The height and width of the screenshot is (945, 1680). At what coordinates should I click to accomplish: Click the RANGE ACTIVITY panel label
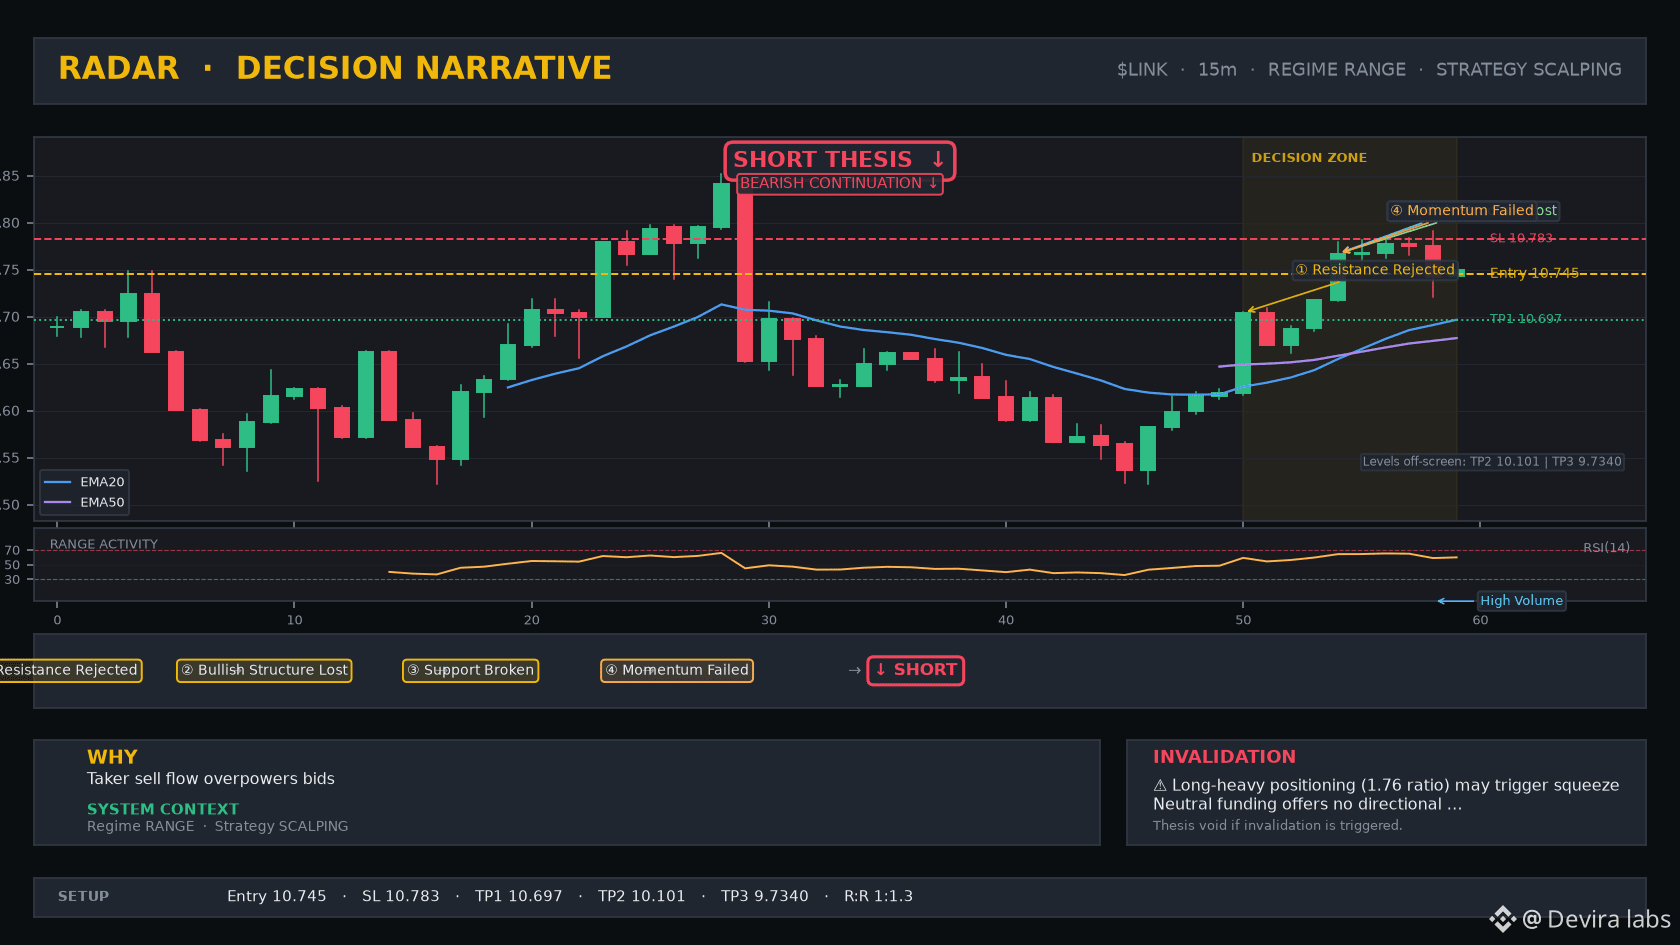[104, 545]
